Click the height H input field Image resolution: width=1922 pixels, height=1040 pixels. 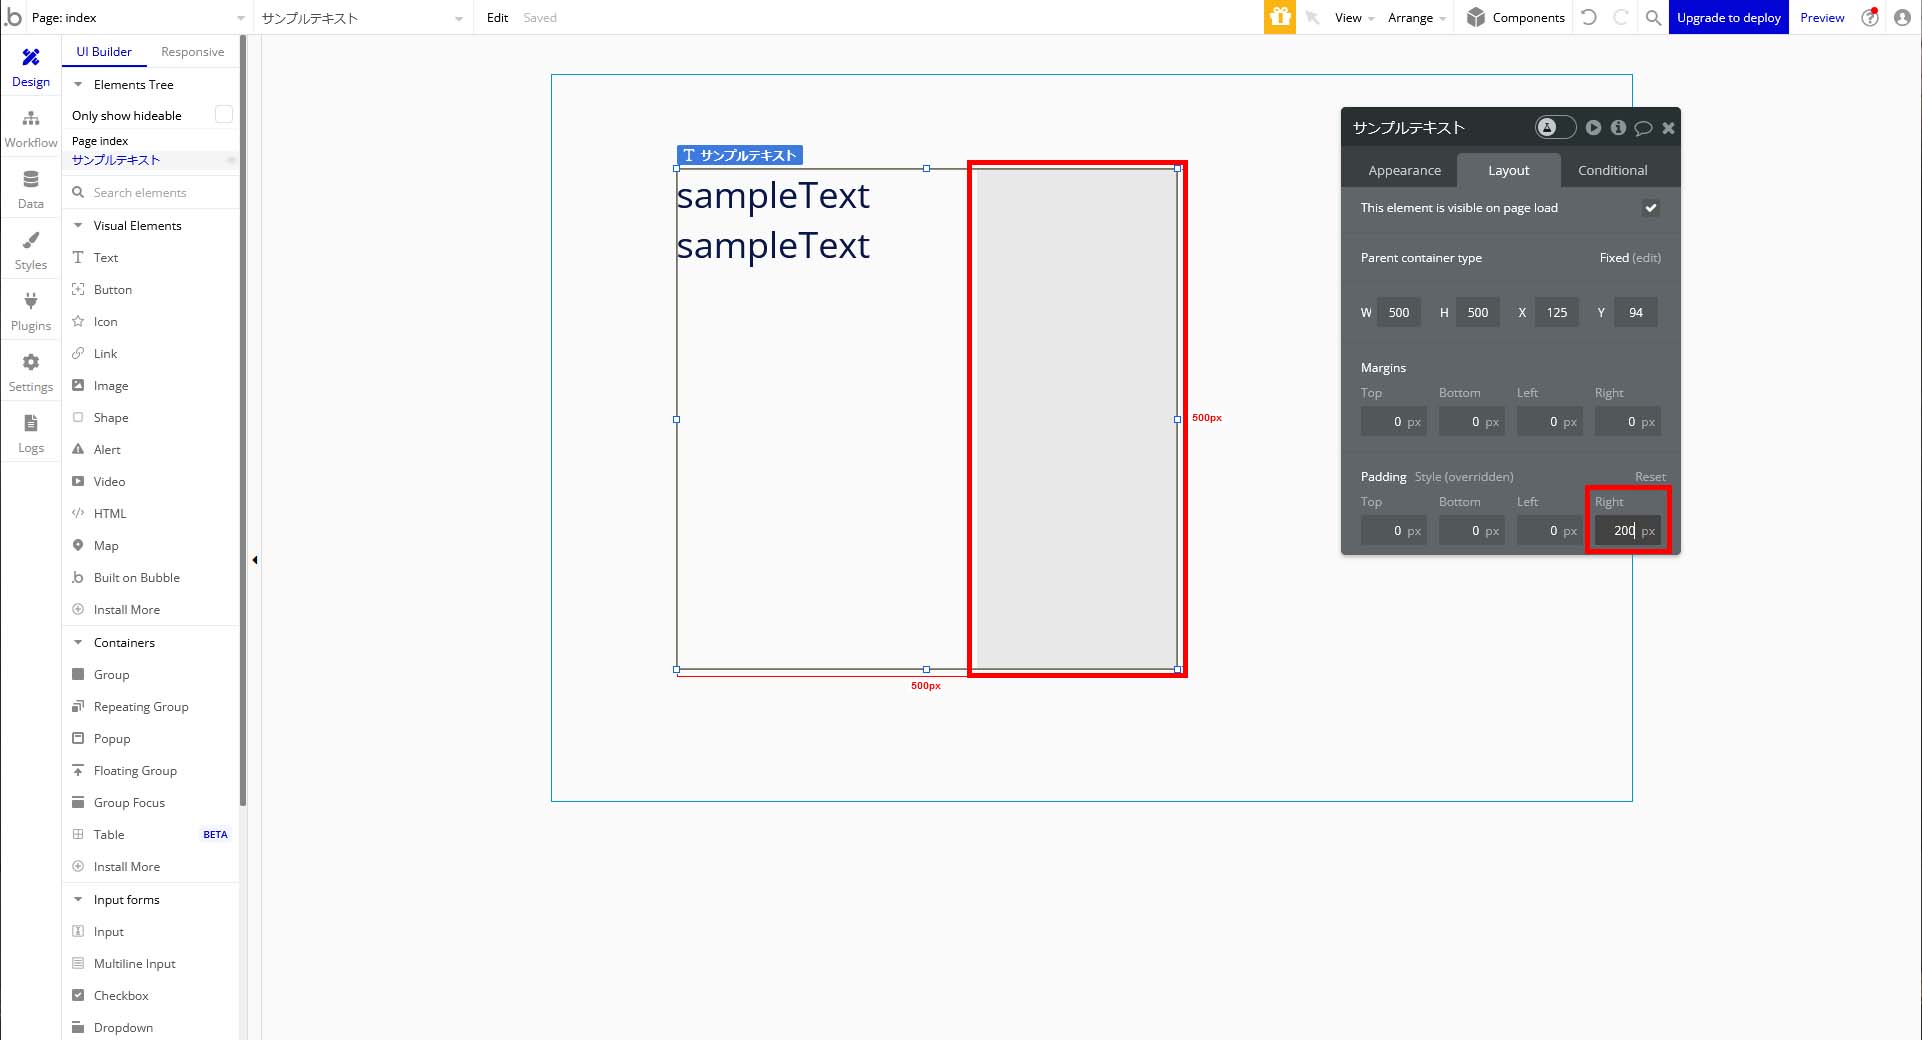click(x=1477, y=312)
